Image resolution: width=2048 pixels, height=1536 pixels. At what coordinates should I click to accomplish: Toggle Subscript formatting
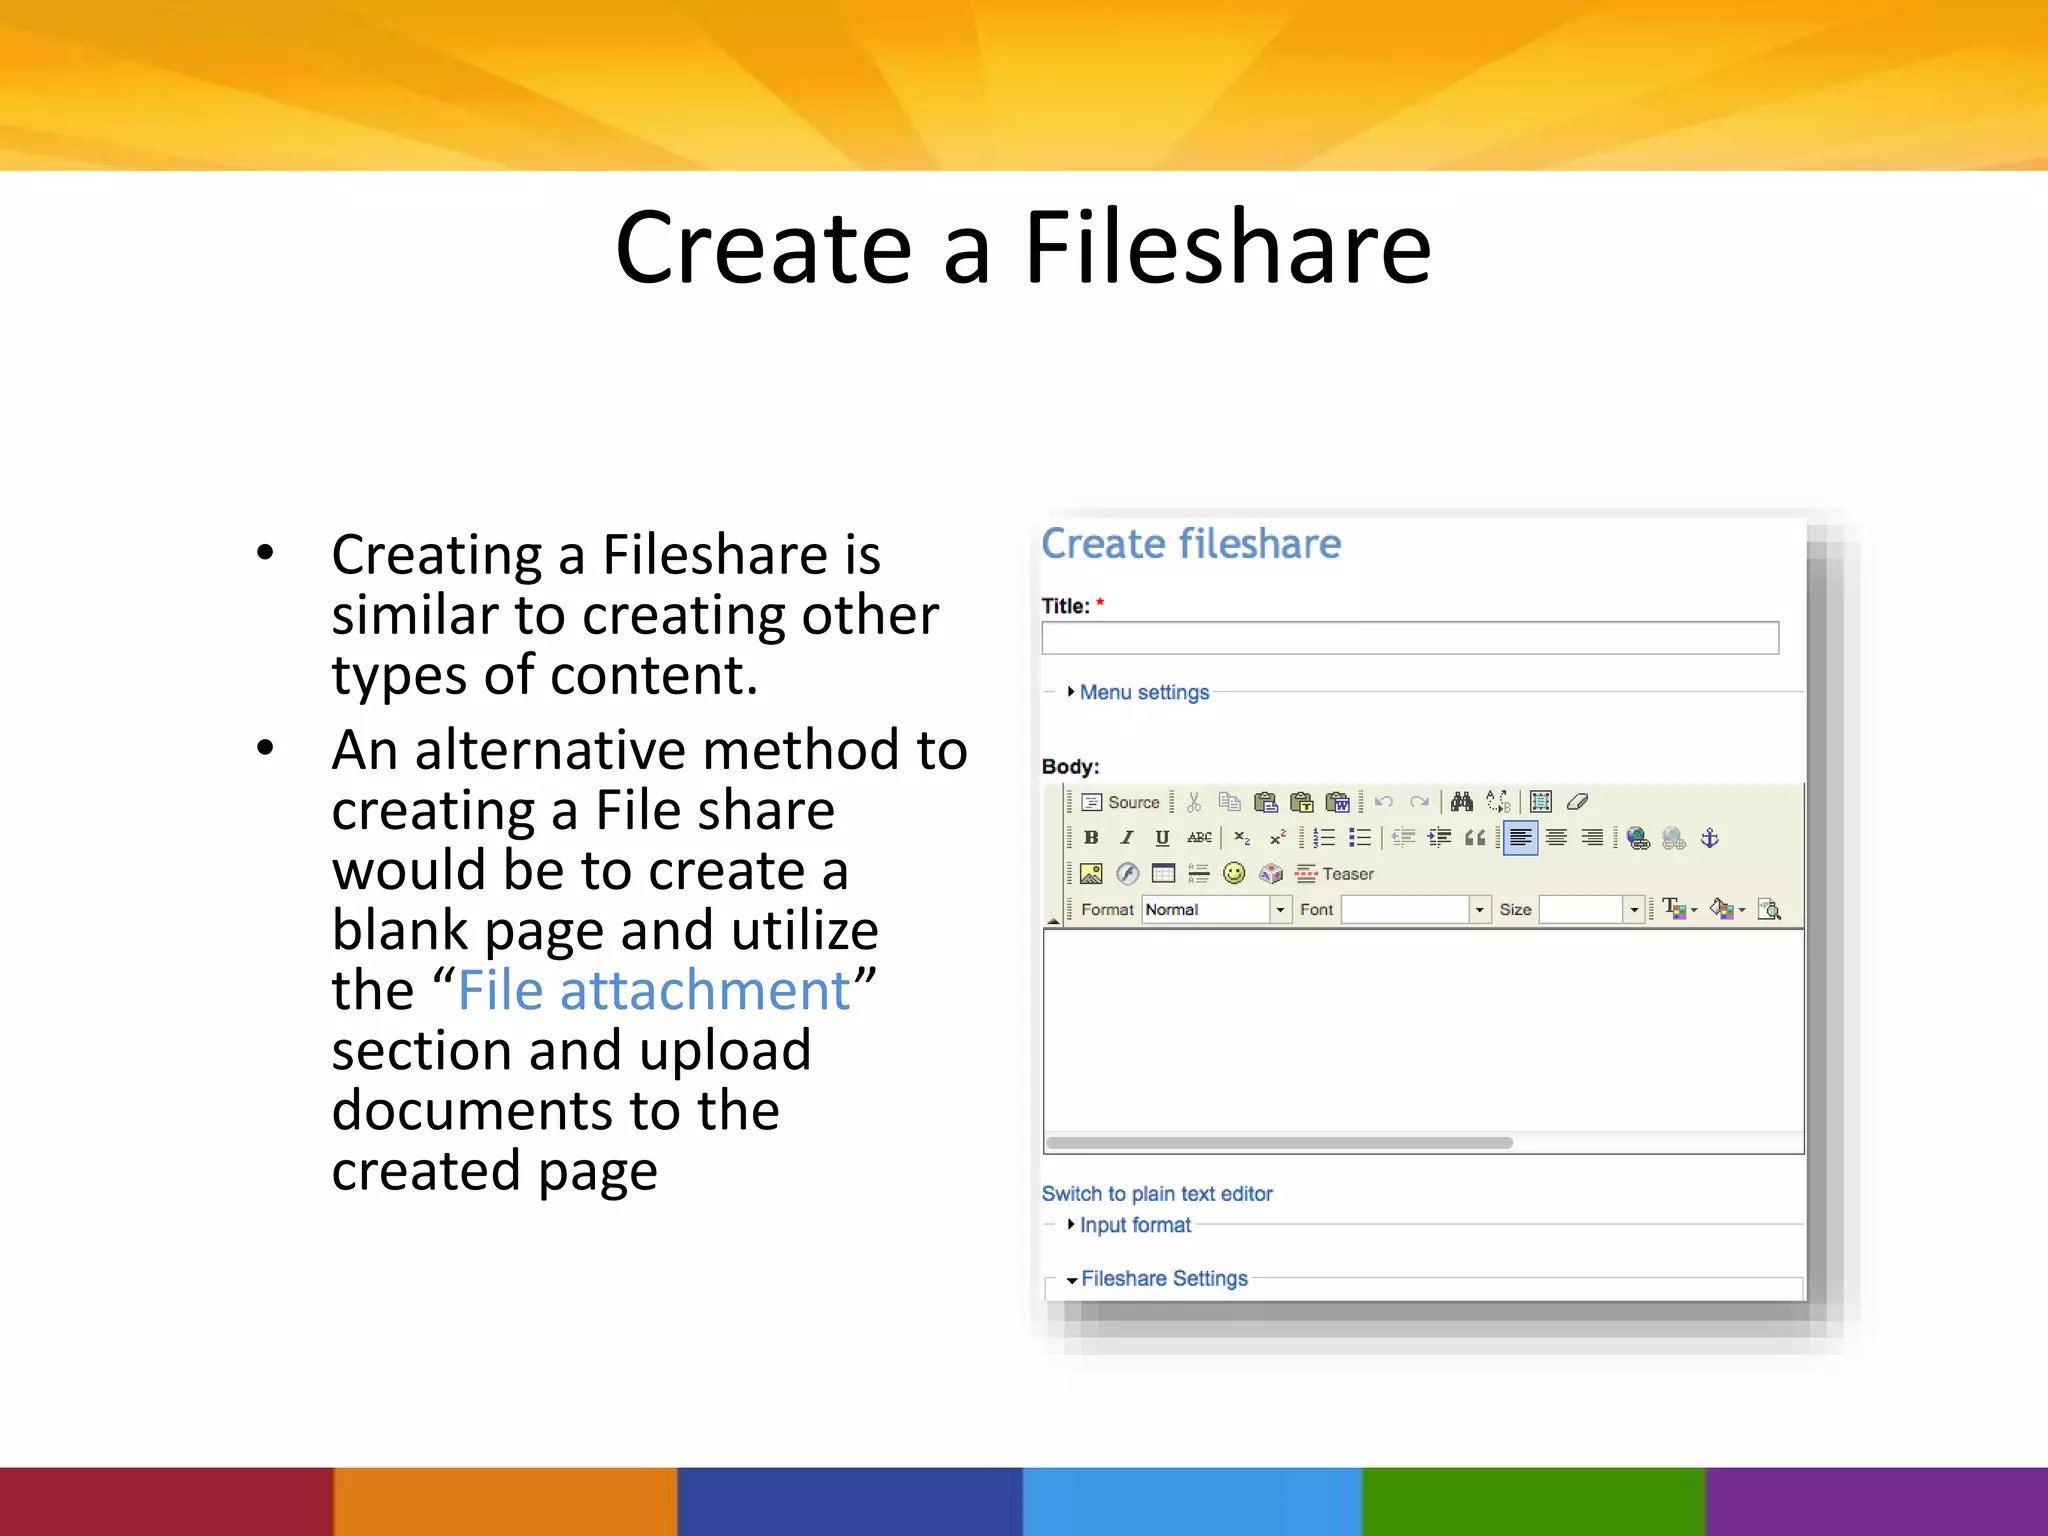tap(1242, 838)
